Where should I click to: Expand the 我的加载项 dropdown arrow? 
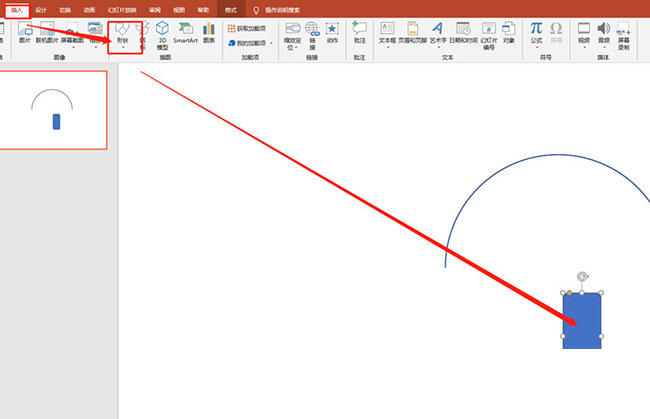272,43
